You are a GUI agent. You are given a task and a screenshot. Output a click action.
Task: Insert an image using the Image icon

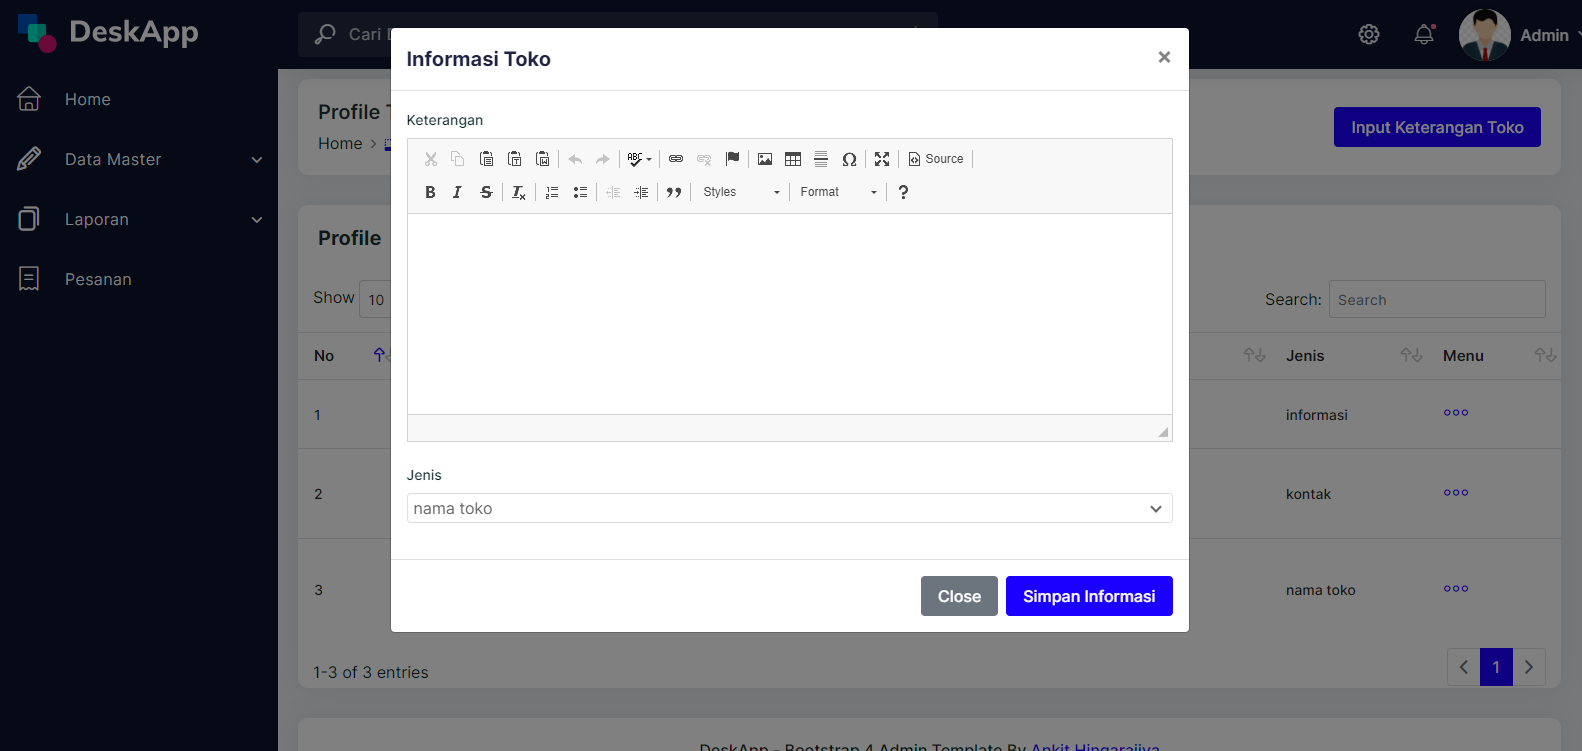[765, 159]
